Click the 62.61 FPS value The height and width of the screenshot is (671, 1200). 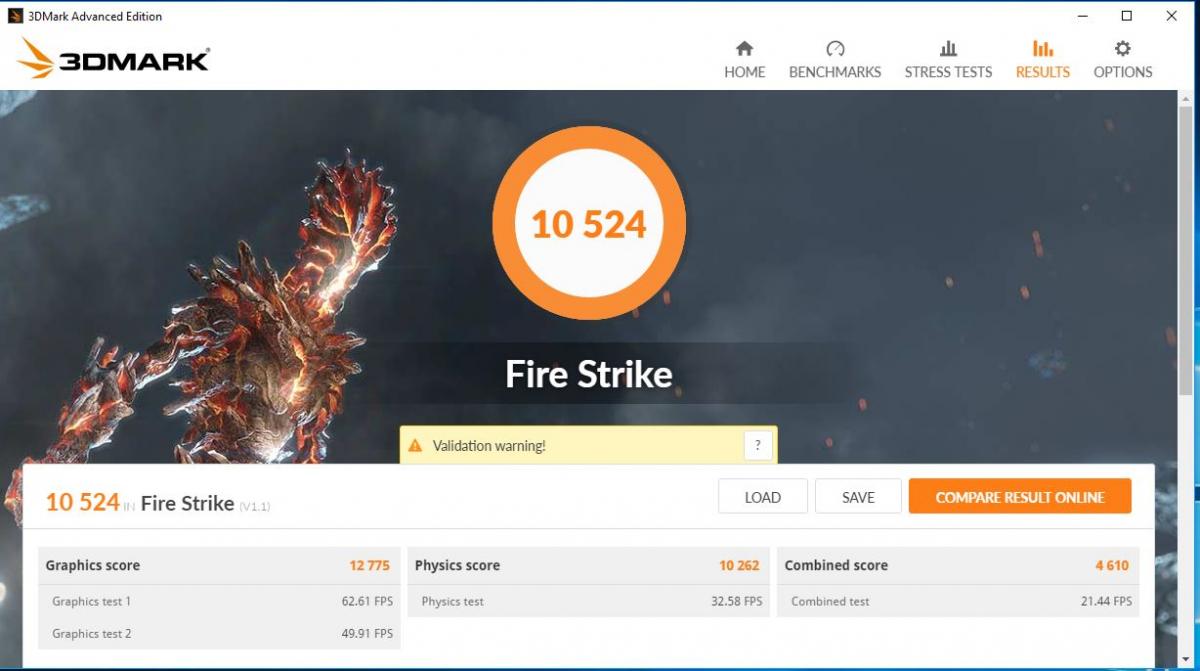pos(367,601)
